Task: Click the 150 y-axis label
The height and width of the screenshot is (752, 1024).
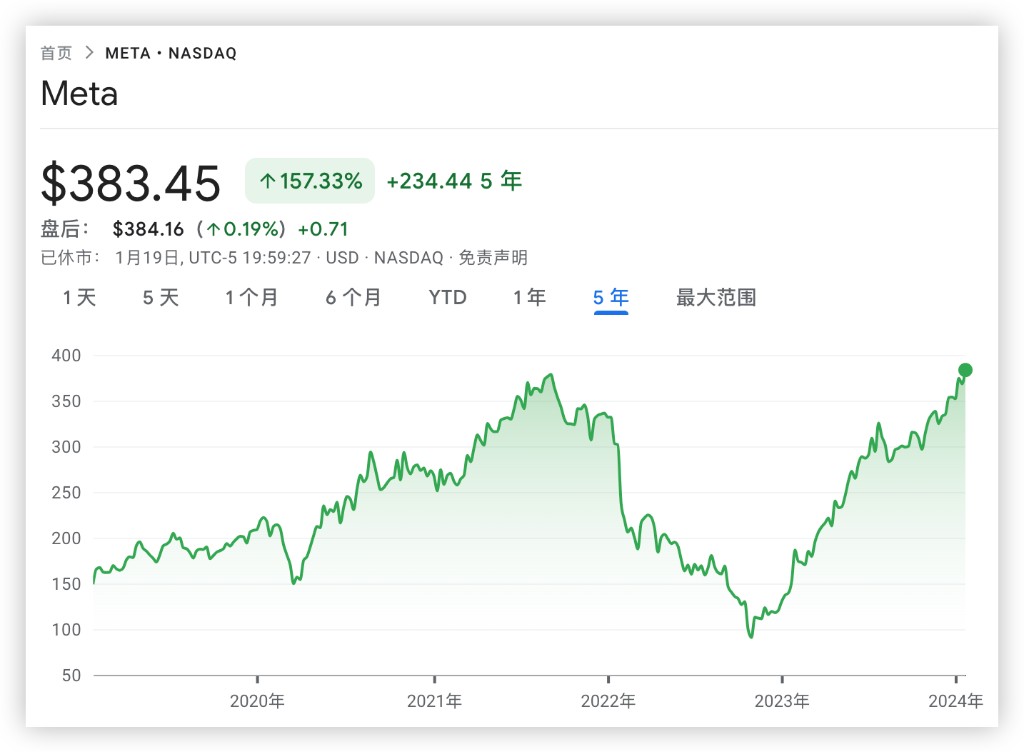Action: pos(66,584)
